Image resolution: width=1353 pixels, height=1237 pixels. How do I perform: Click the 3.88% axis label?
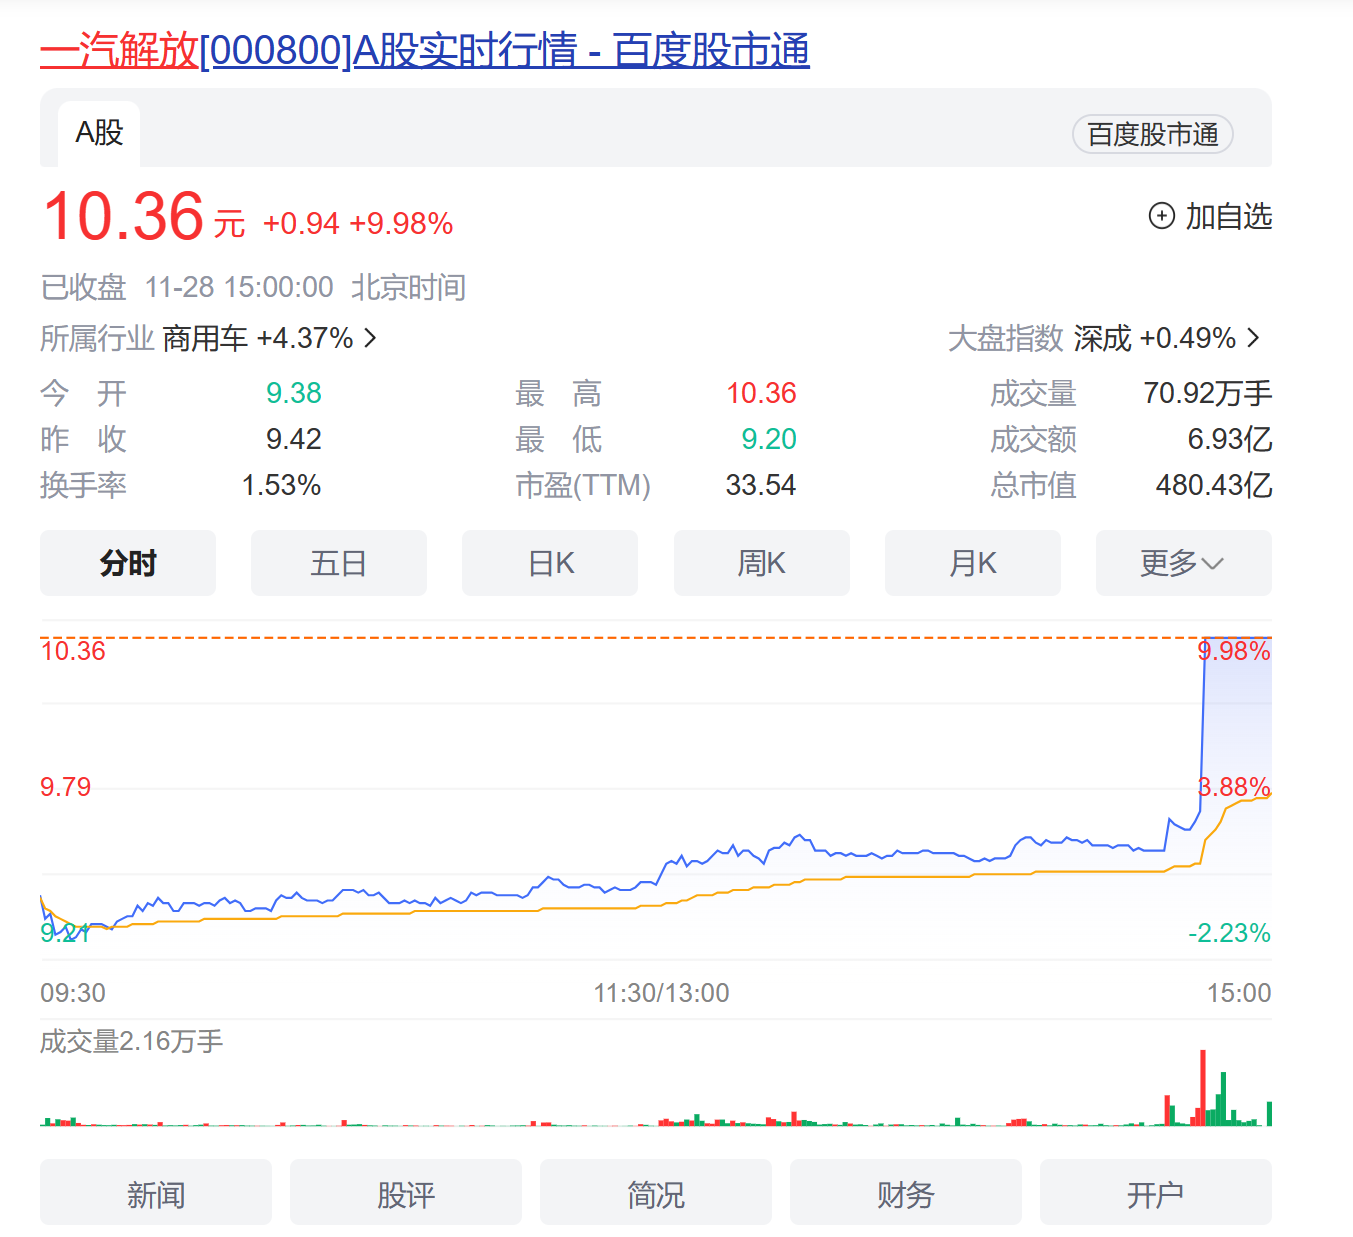point(1235,787)
